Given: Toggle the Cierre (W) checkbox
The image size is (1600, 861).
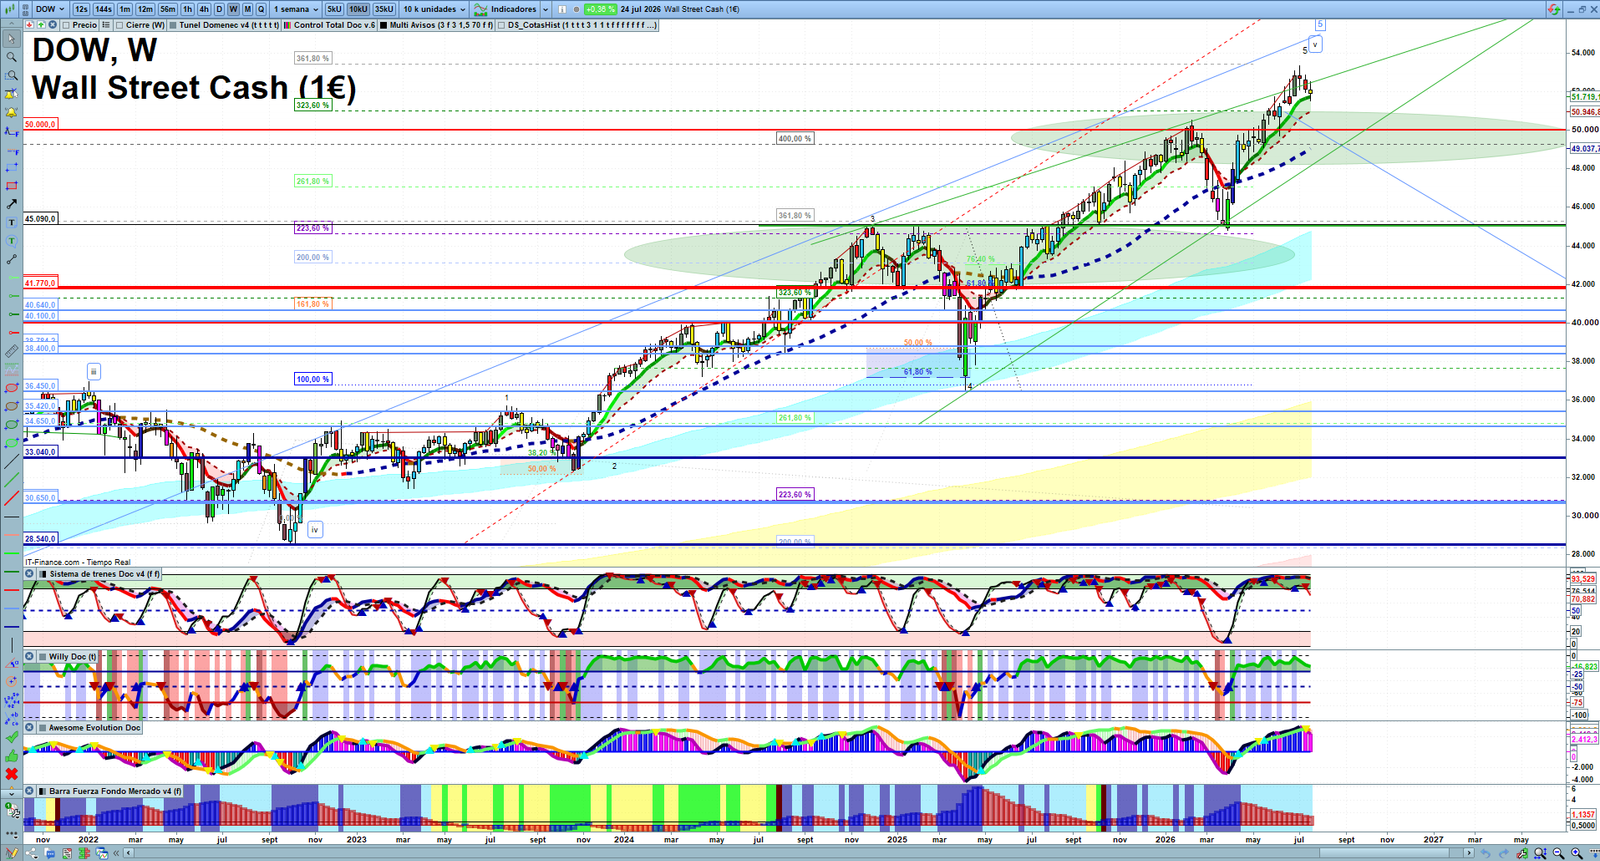Looking at the screenshot, I should coord(119,25).
